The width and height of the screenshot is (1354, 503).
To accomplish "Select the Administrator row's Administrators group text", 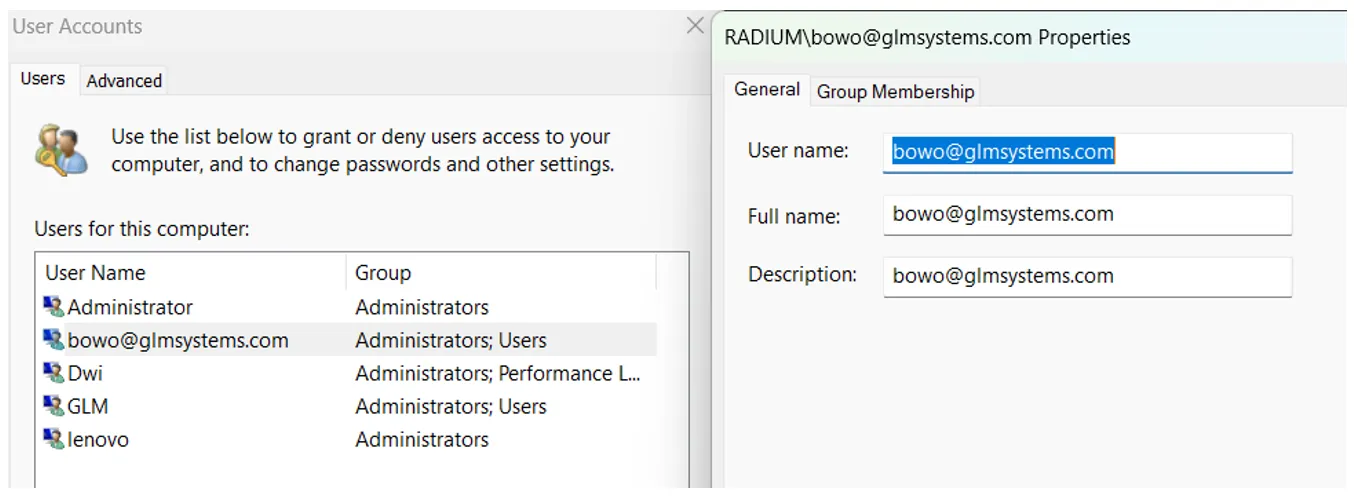I will pos(422,307).
